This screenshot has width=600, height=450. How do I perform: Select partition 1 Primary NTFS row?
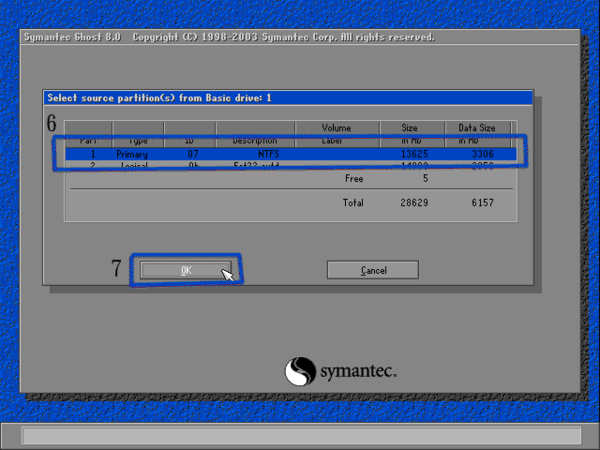(x=291, y=154)
